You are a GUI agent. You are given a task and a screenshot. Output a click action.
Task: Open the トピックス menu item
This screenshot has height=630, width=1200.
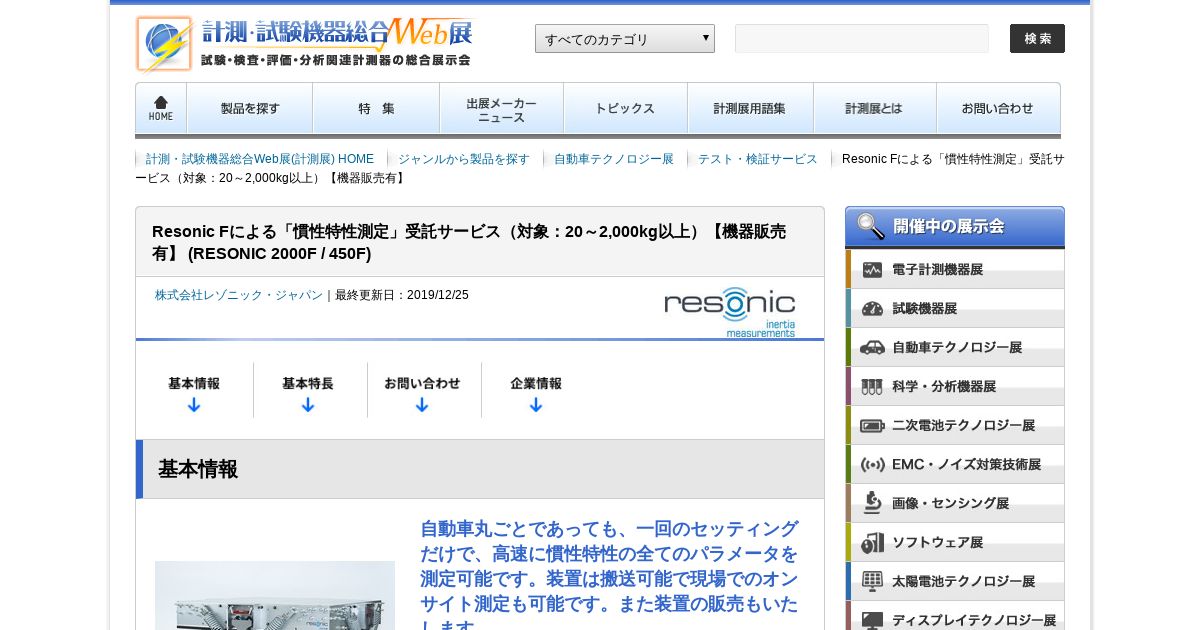626,108
